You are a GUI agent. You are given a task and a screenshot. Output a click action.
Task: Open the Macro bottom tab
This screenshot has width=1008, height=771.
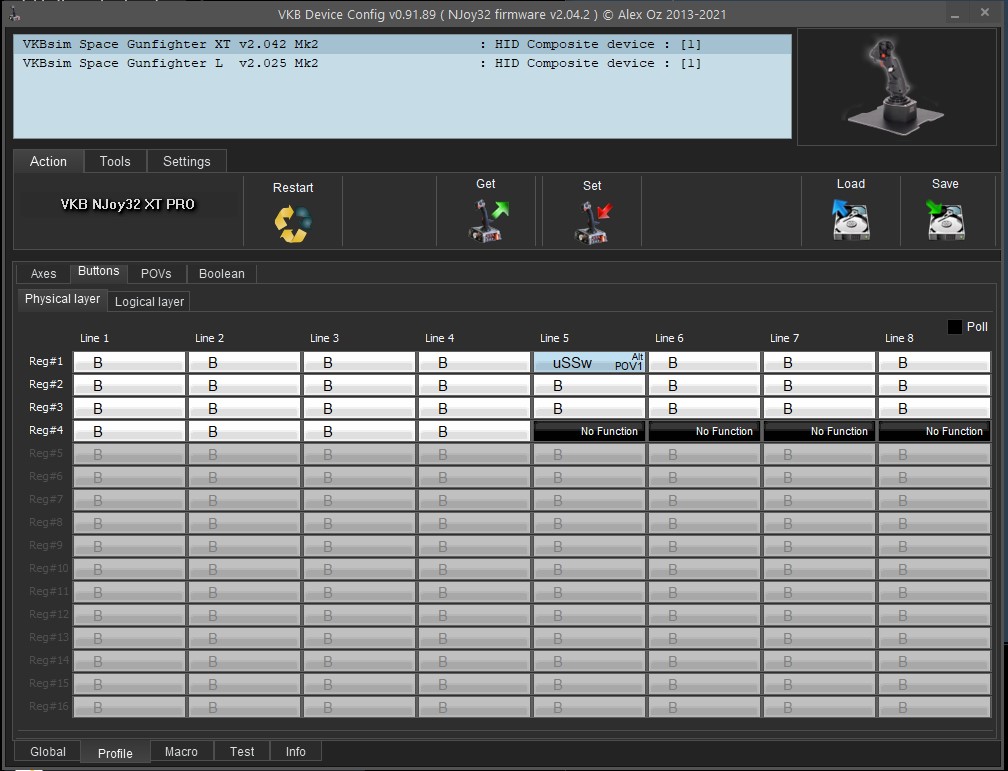point(181,752)
